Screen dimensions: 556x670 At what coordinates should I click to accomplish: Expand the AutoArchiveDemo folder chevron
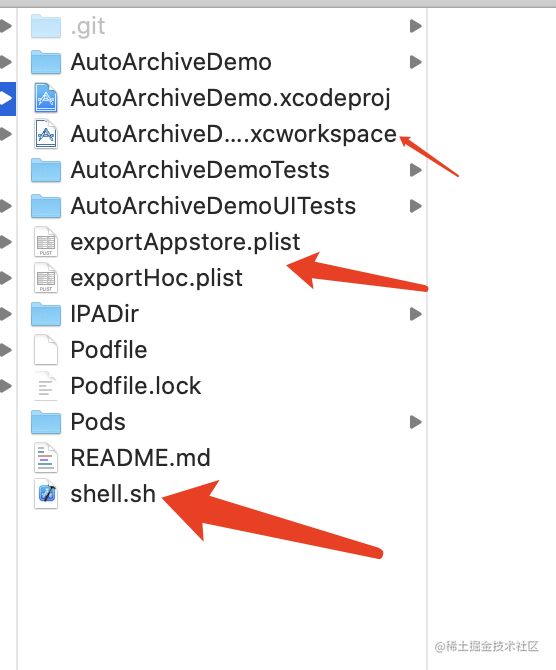pos(415,62)
